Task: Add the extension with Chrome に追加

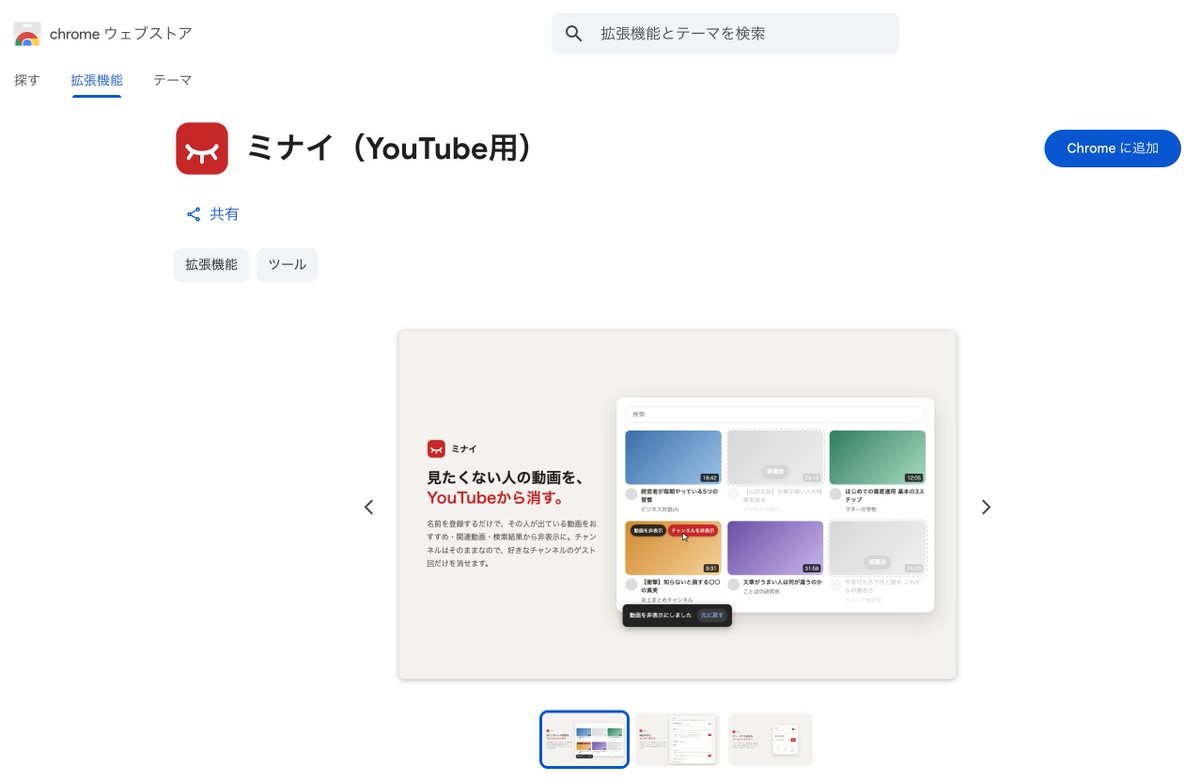Action: point(1112,148)
